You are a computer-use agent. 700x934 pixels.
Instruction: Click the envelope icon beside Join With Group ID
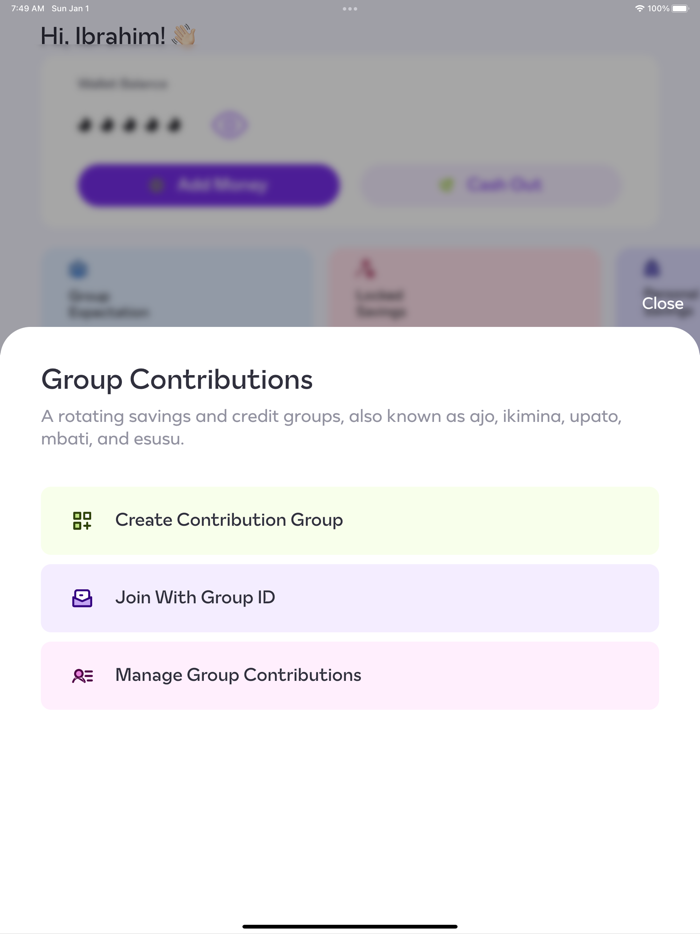[82, 597]
